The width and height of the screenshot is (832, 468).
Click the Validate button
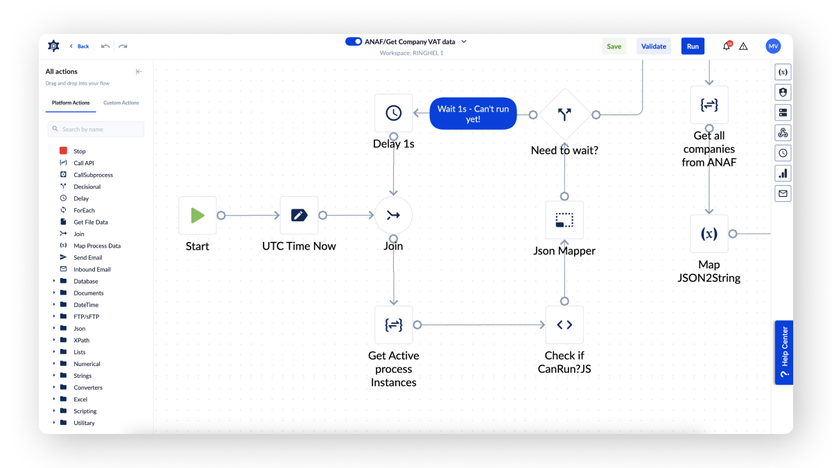653,46
